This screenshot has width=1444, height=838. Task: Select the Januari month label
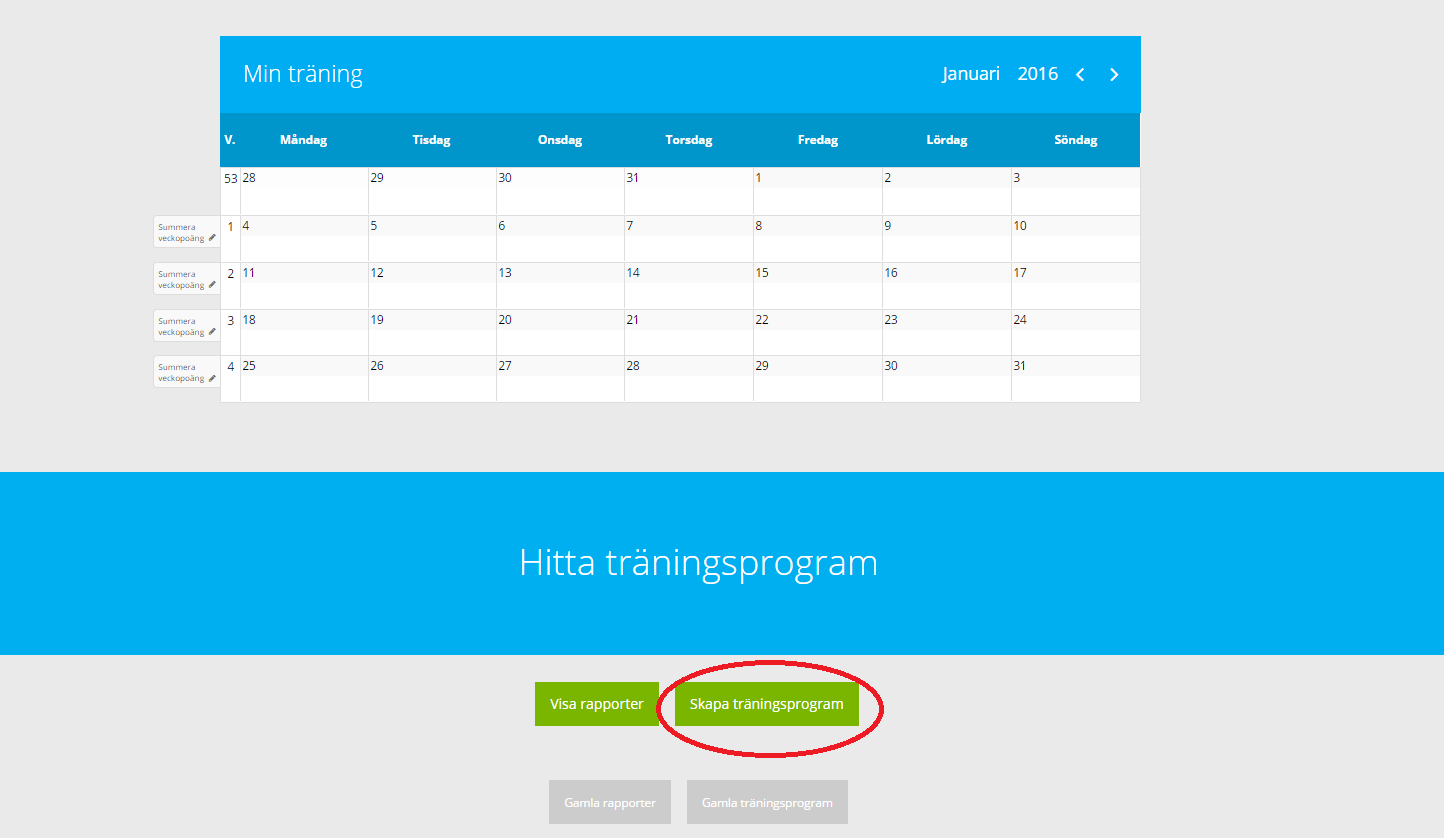970,74
